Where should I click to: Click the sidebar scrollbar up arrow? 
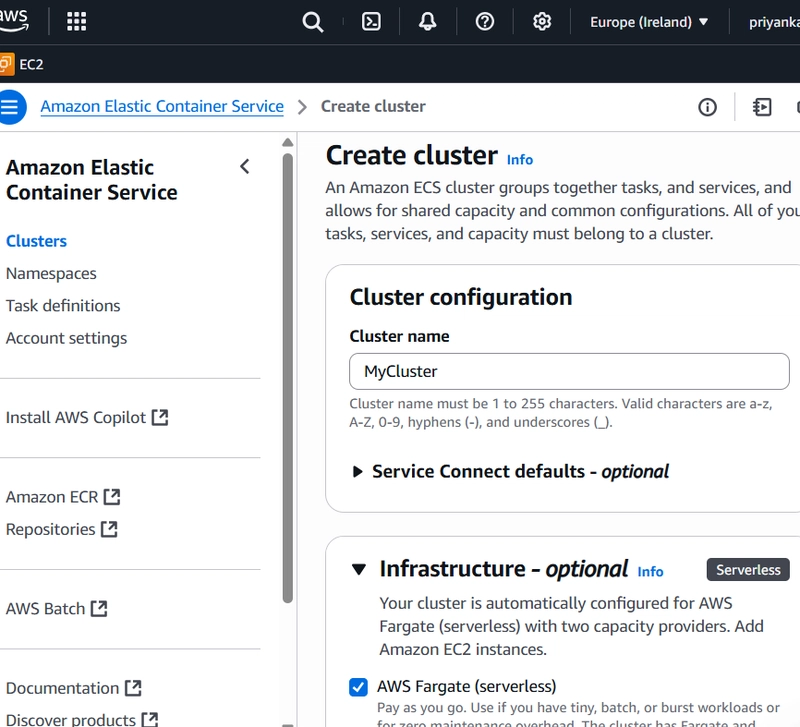(x=288, y=142)
